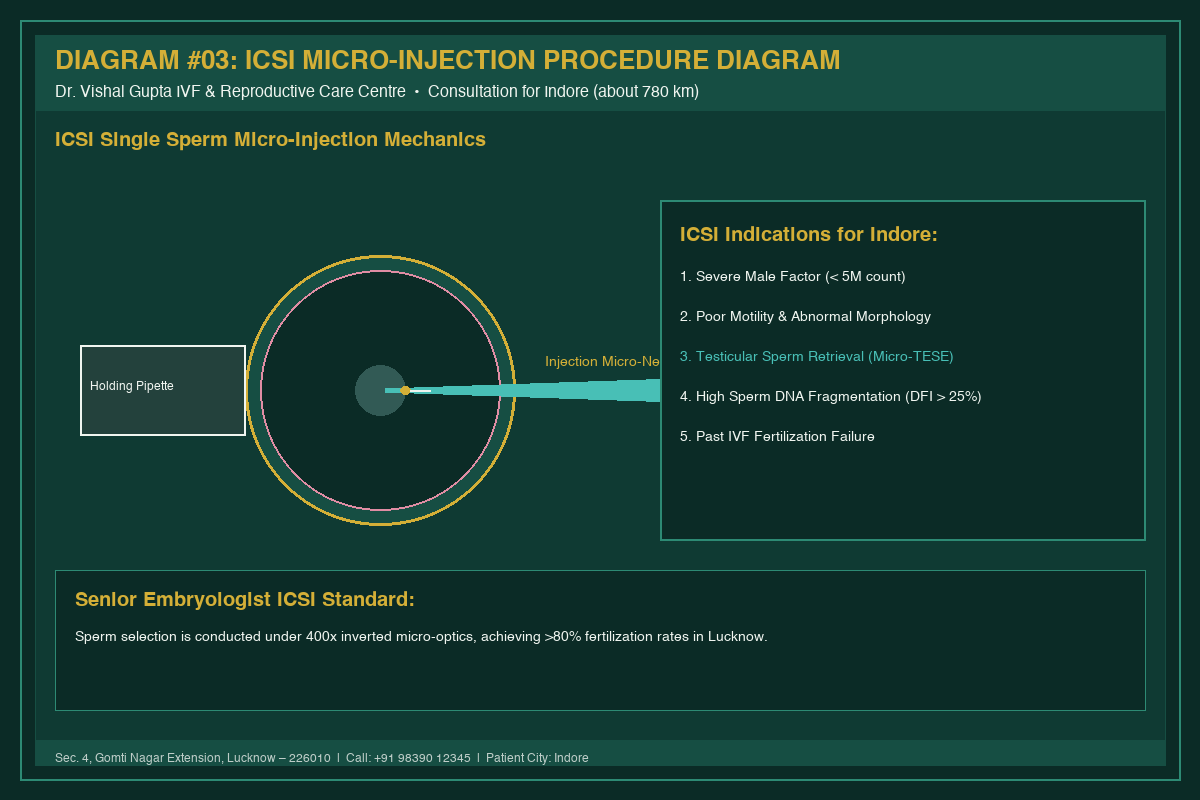Select indication '1. Severe Male Factor (< 5M count)'
The image size is (1200, 800).
pyautogui.click(x=792, y=276)
